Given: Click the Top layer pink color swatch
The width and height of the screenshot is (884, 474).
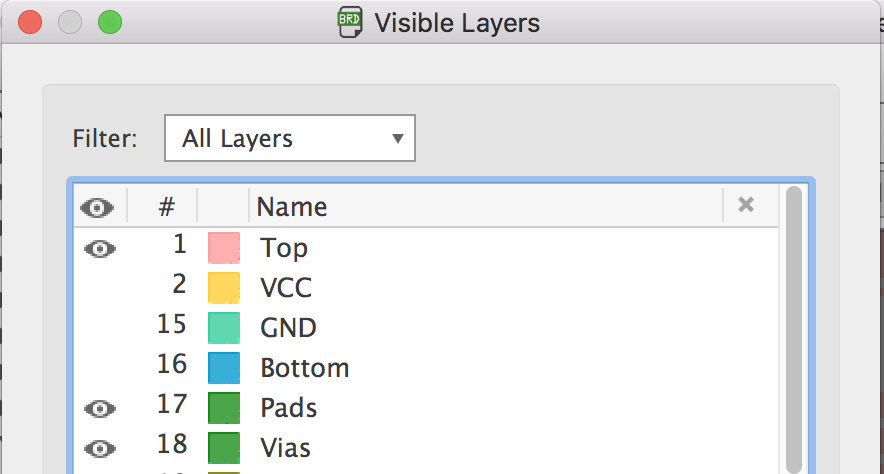Looking at the screenshot, I should click(x=224, y=248).
